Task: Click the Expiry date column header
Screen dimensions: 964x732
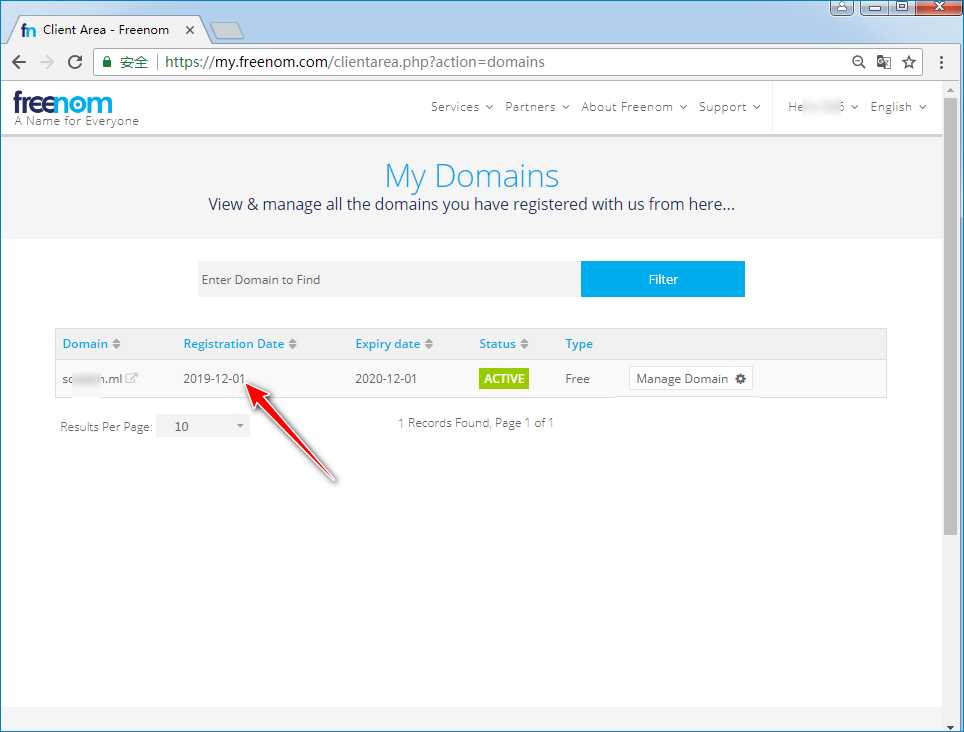Action: pyautogui.click(x=387, y=344)
